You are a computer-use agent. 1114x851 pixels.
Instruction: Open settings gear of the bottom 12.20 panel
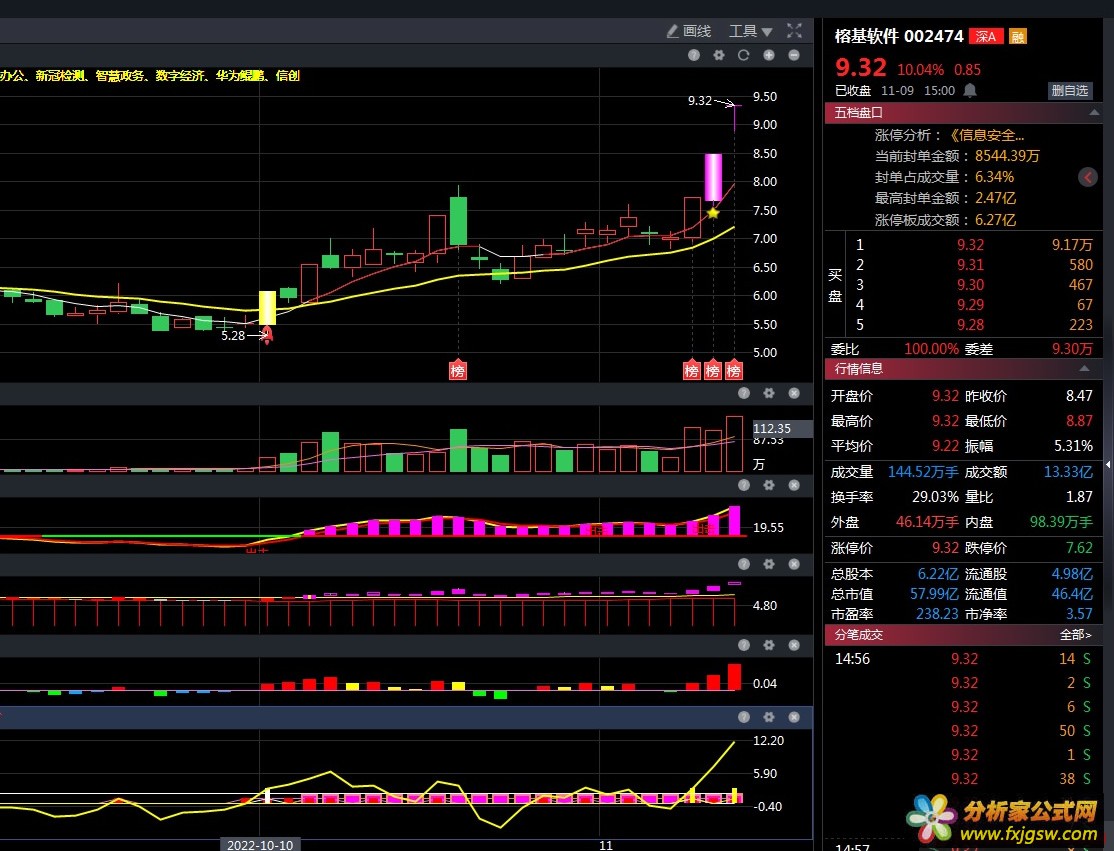coord(769,717)
